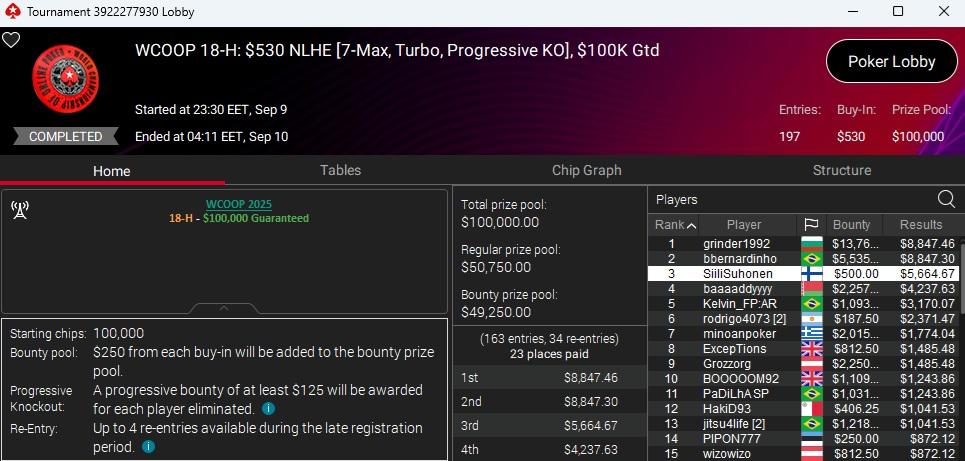Search players using the magnifier icon
The image size is (965, 461).
[945, 199]
